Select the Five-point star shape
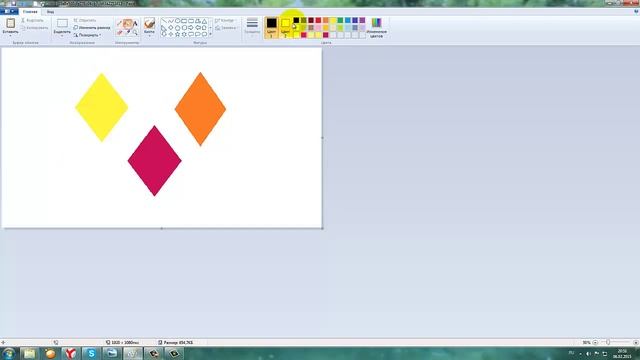The image size is (640, 360). pyautogui.click(x=178, y=34)
